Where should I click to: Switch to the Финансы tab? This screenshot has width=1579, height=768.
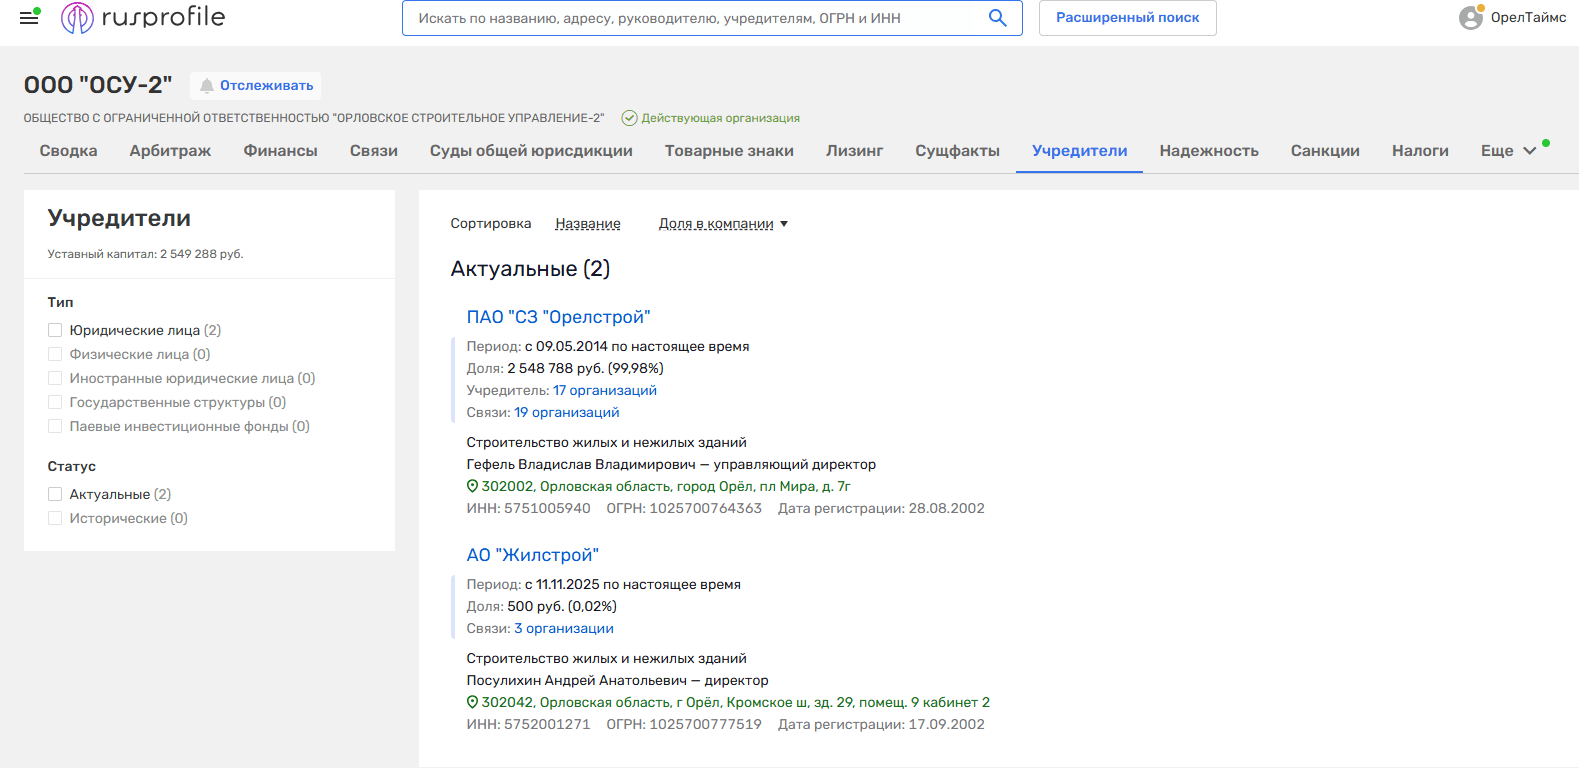point(280,151)
